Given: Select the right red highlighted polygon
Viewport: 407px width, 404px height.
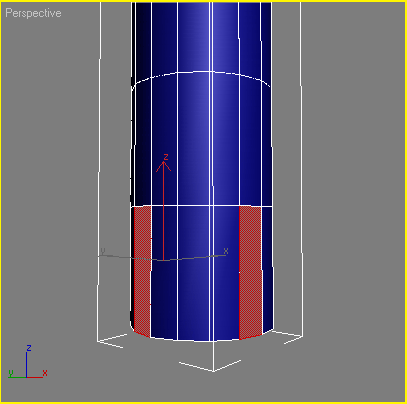Looking at the screenshot, I should click(x=250, y=272).
